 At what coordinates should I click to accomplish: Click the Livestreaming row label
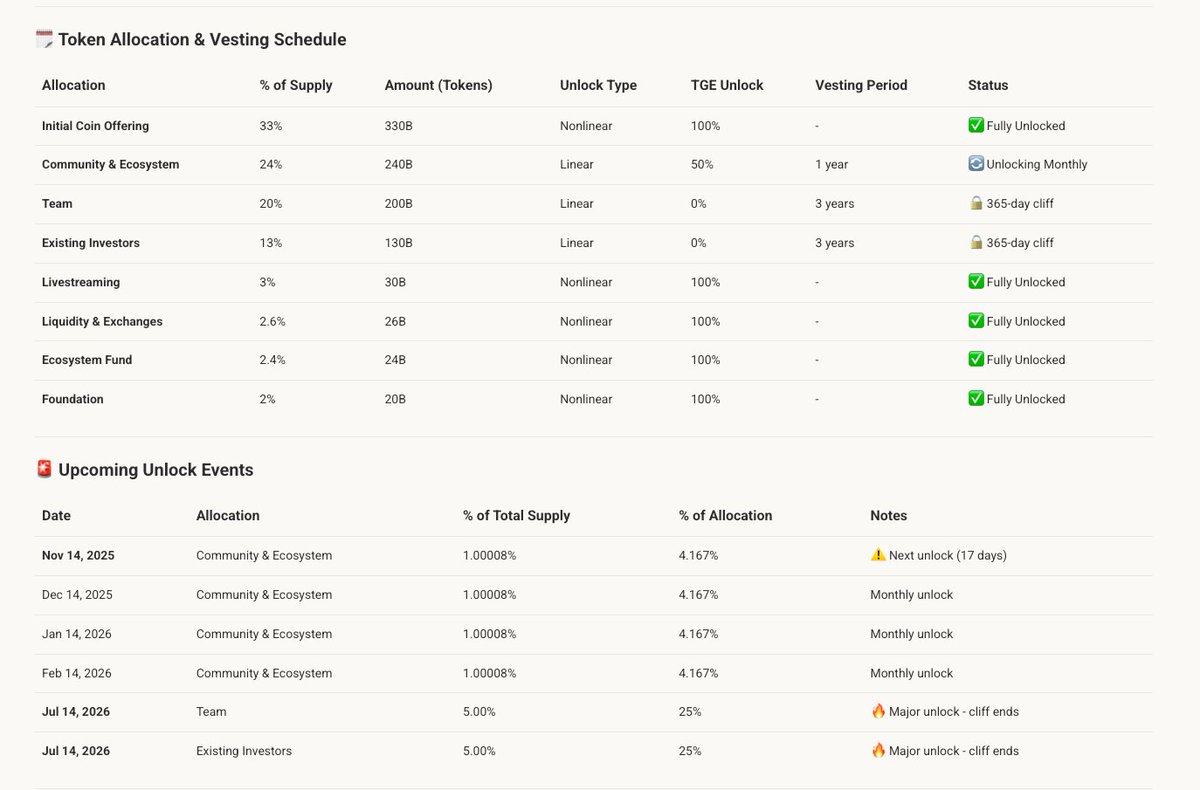pyautogui.click(x=80, y=282)
